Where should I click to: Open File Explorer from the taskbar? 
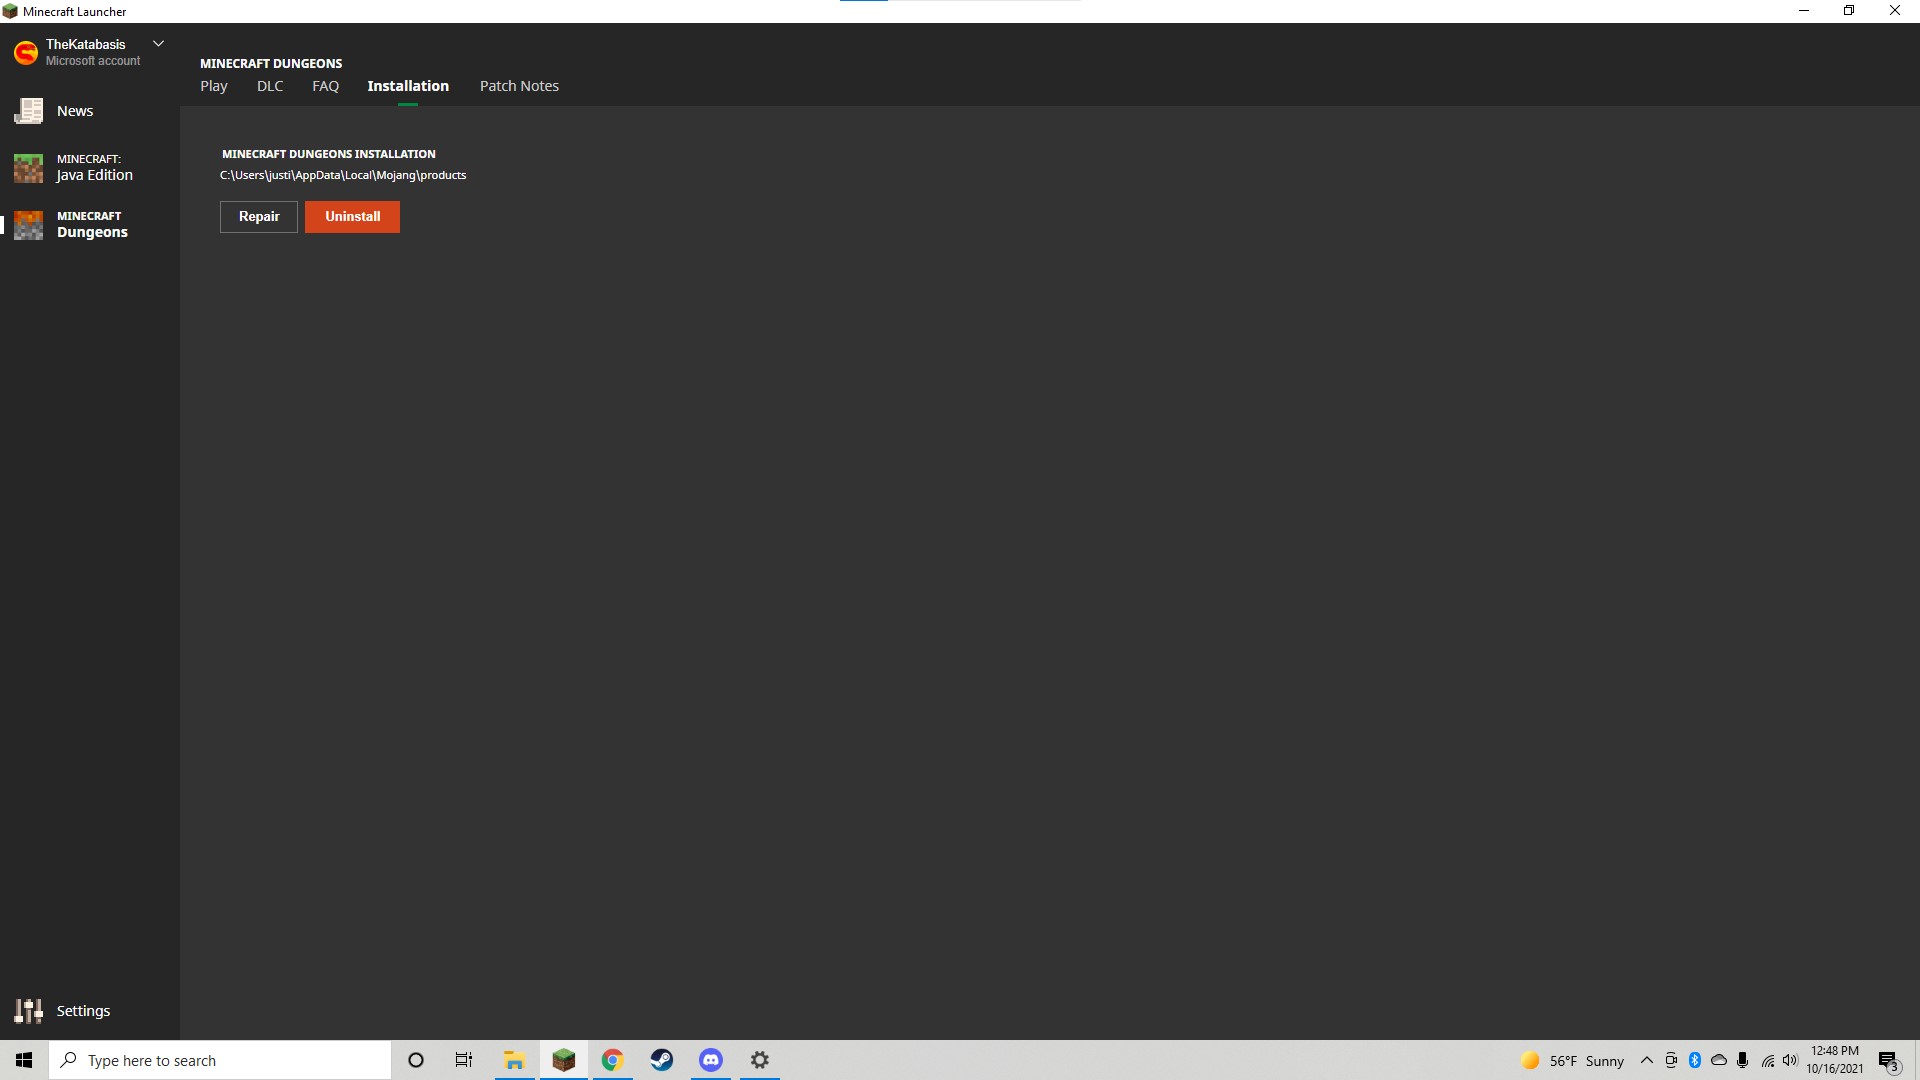click(515, 1060)
